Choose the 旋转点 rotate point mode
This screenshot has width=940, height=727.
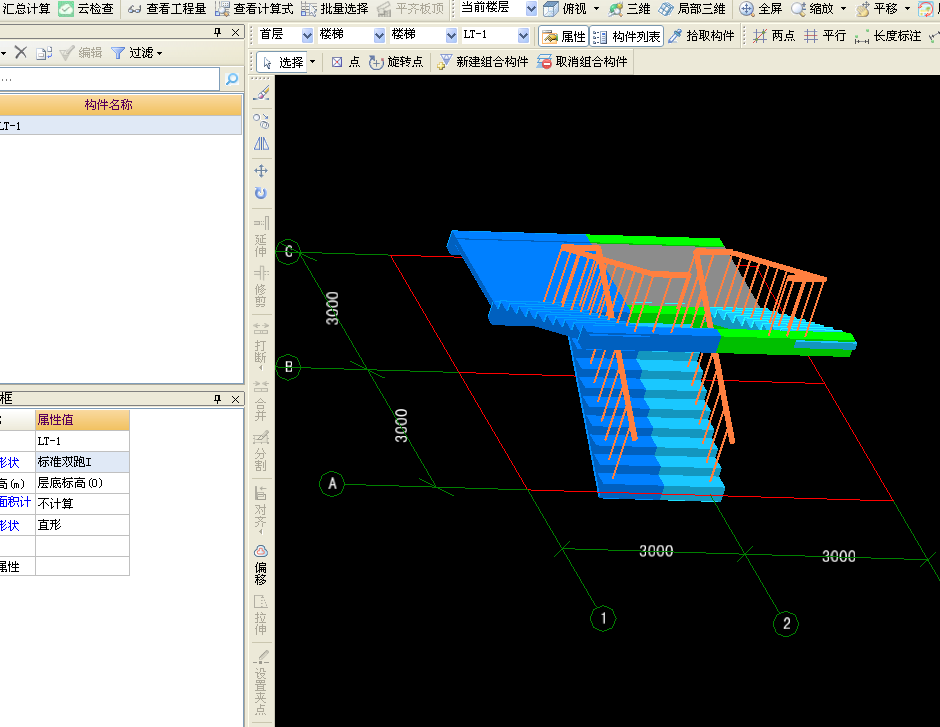(x=396, y=62)
